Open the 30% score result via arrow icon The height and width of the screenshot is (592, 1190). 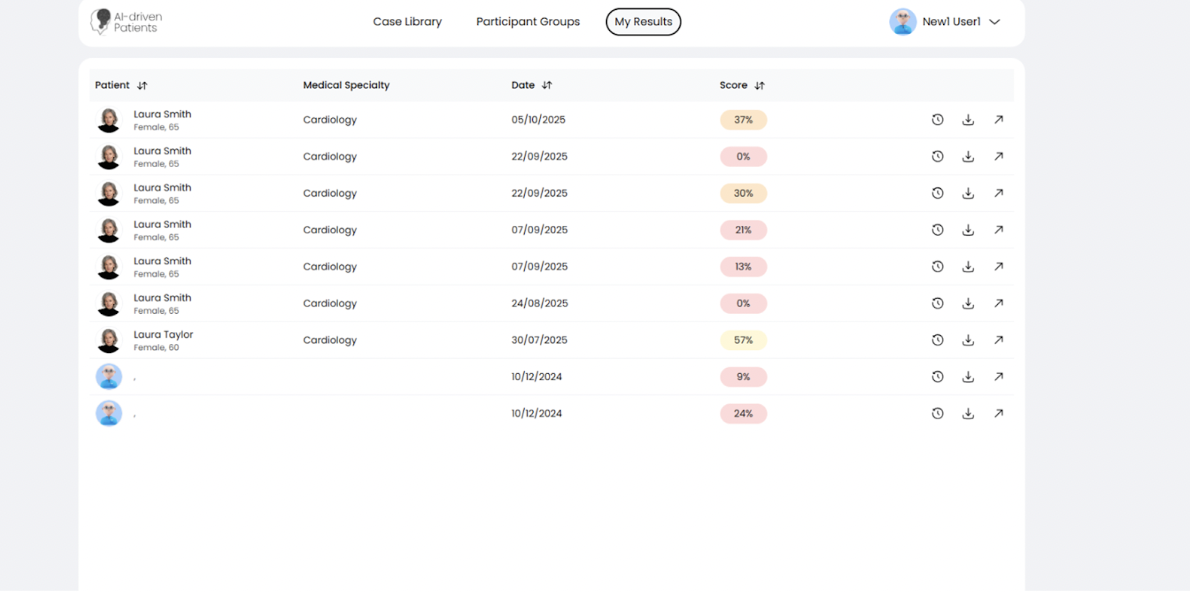(x=998, y=193)
